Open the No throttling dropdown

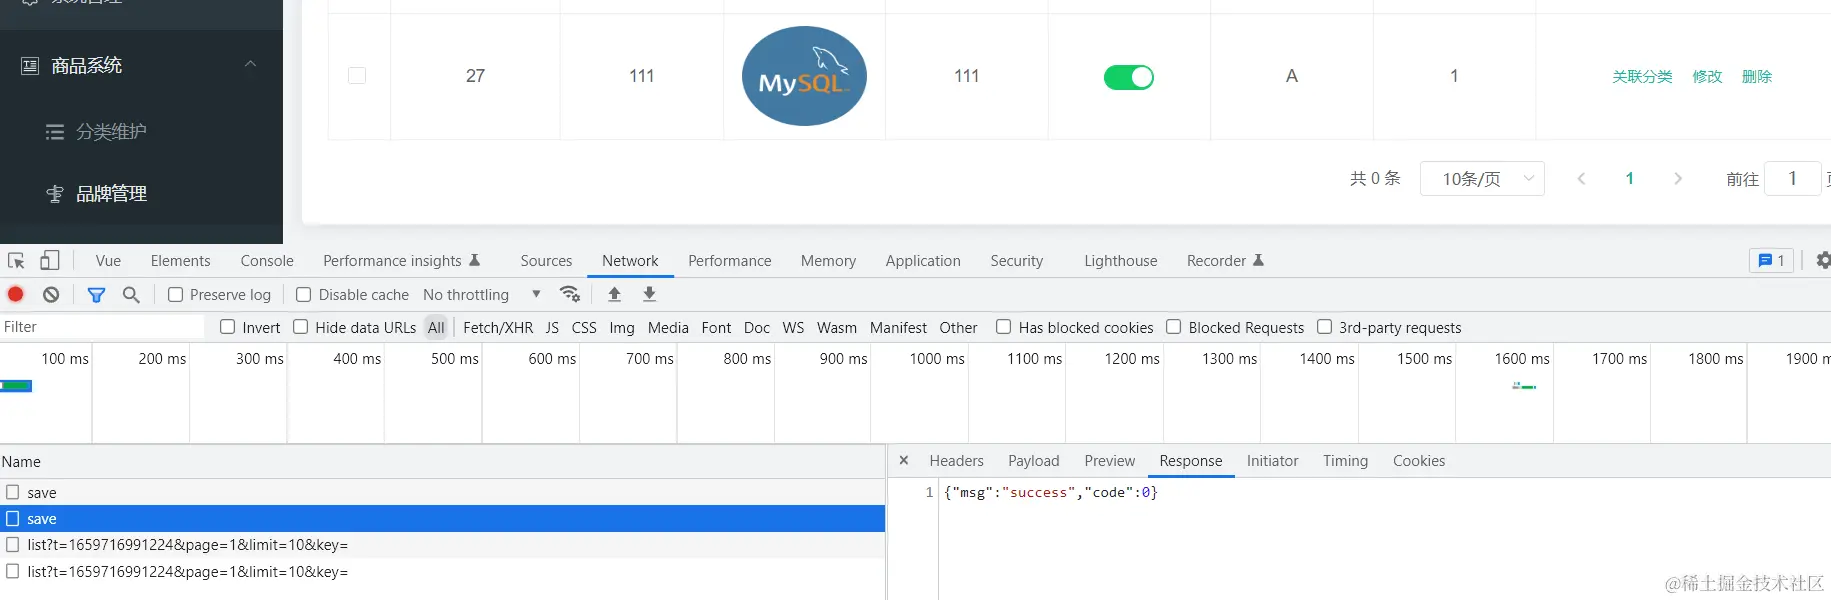pyautogui.click(x=481, y=295)
